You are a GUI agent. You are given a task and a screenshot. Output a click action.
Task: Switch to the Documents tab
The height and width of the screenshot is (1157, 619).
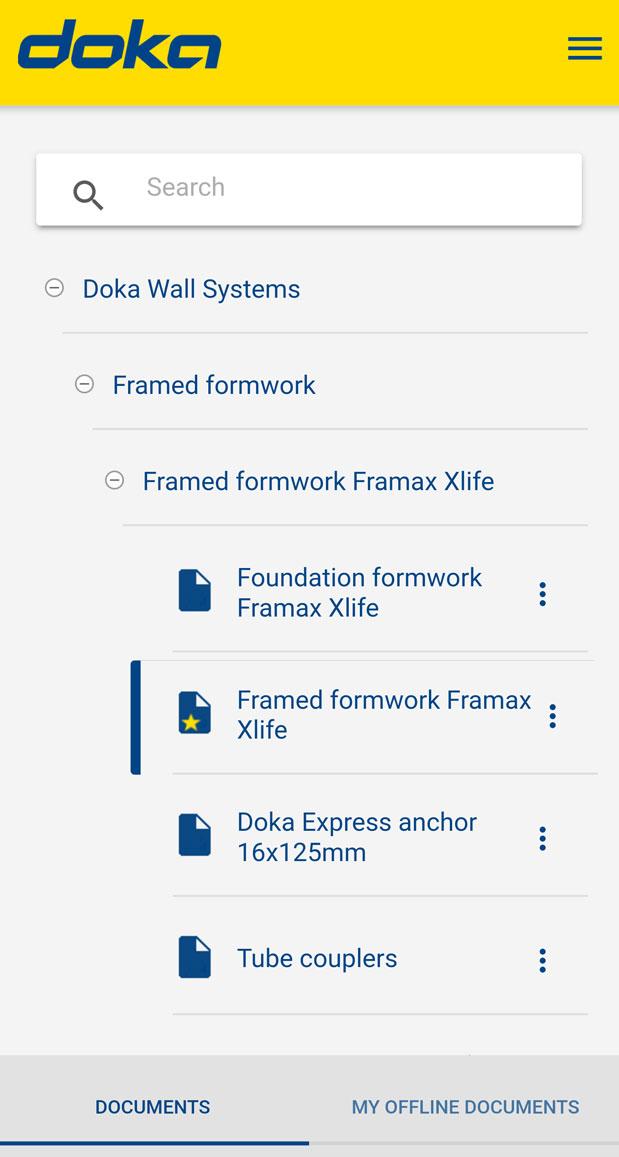pos(153,1107)
